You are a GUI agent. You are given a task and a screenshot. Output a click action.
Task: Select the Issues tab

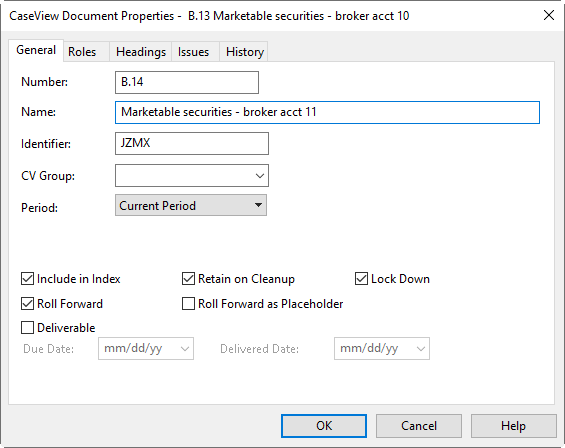(x=193, y=52)
